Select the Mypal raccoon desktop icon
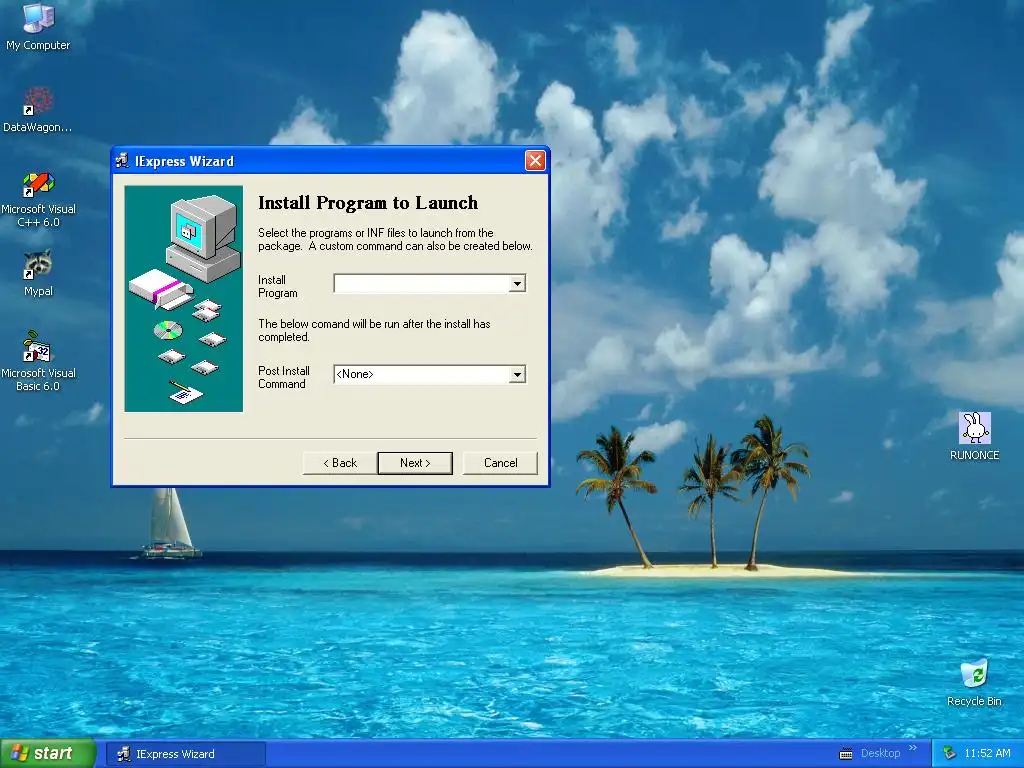Viewport: 1024px width, 768px height. (x=38, y=273)
